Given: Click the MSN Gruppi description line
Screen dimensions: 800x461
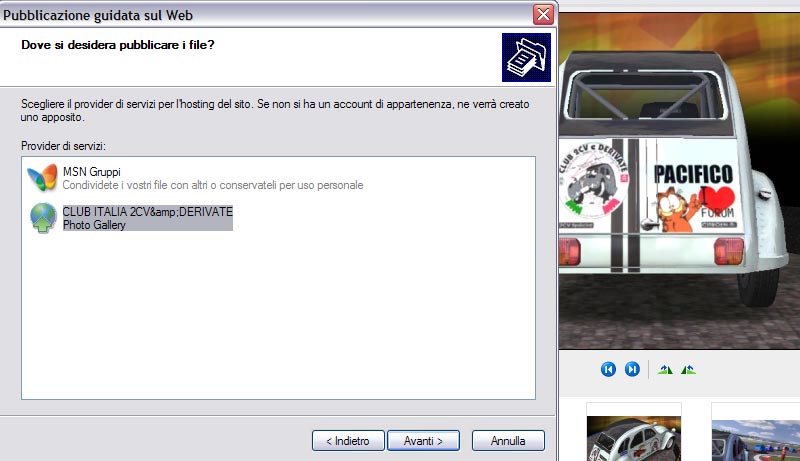Looking at the screenshot, I should [x=213, y=185].
